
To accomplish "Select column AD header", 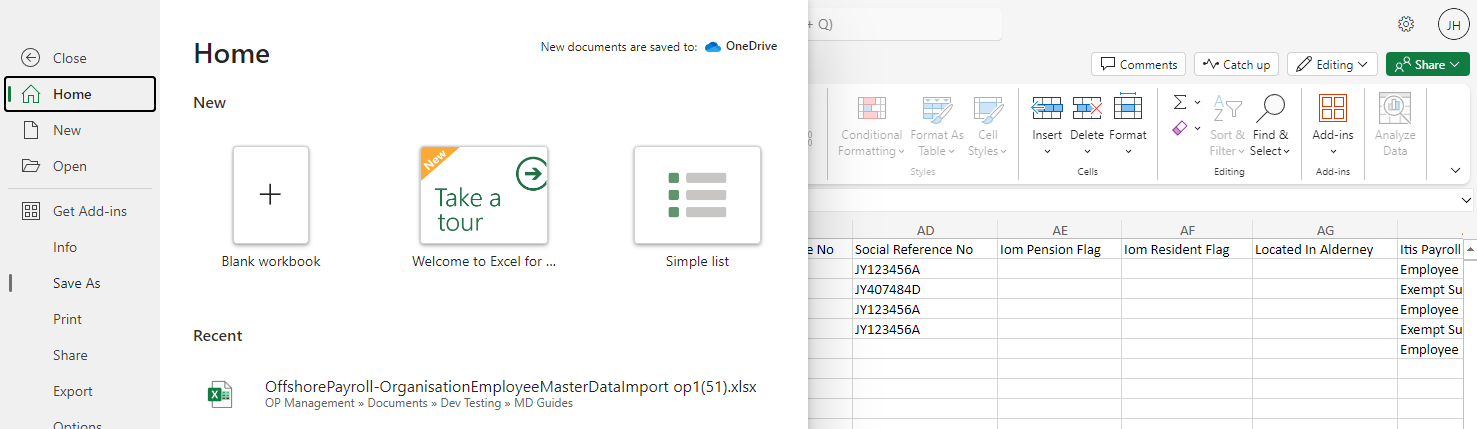I will [925, 230].
